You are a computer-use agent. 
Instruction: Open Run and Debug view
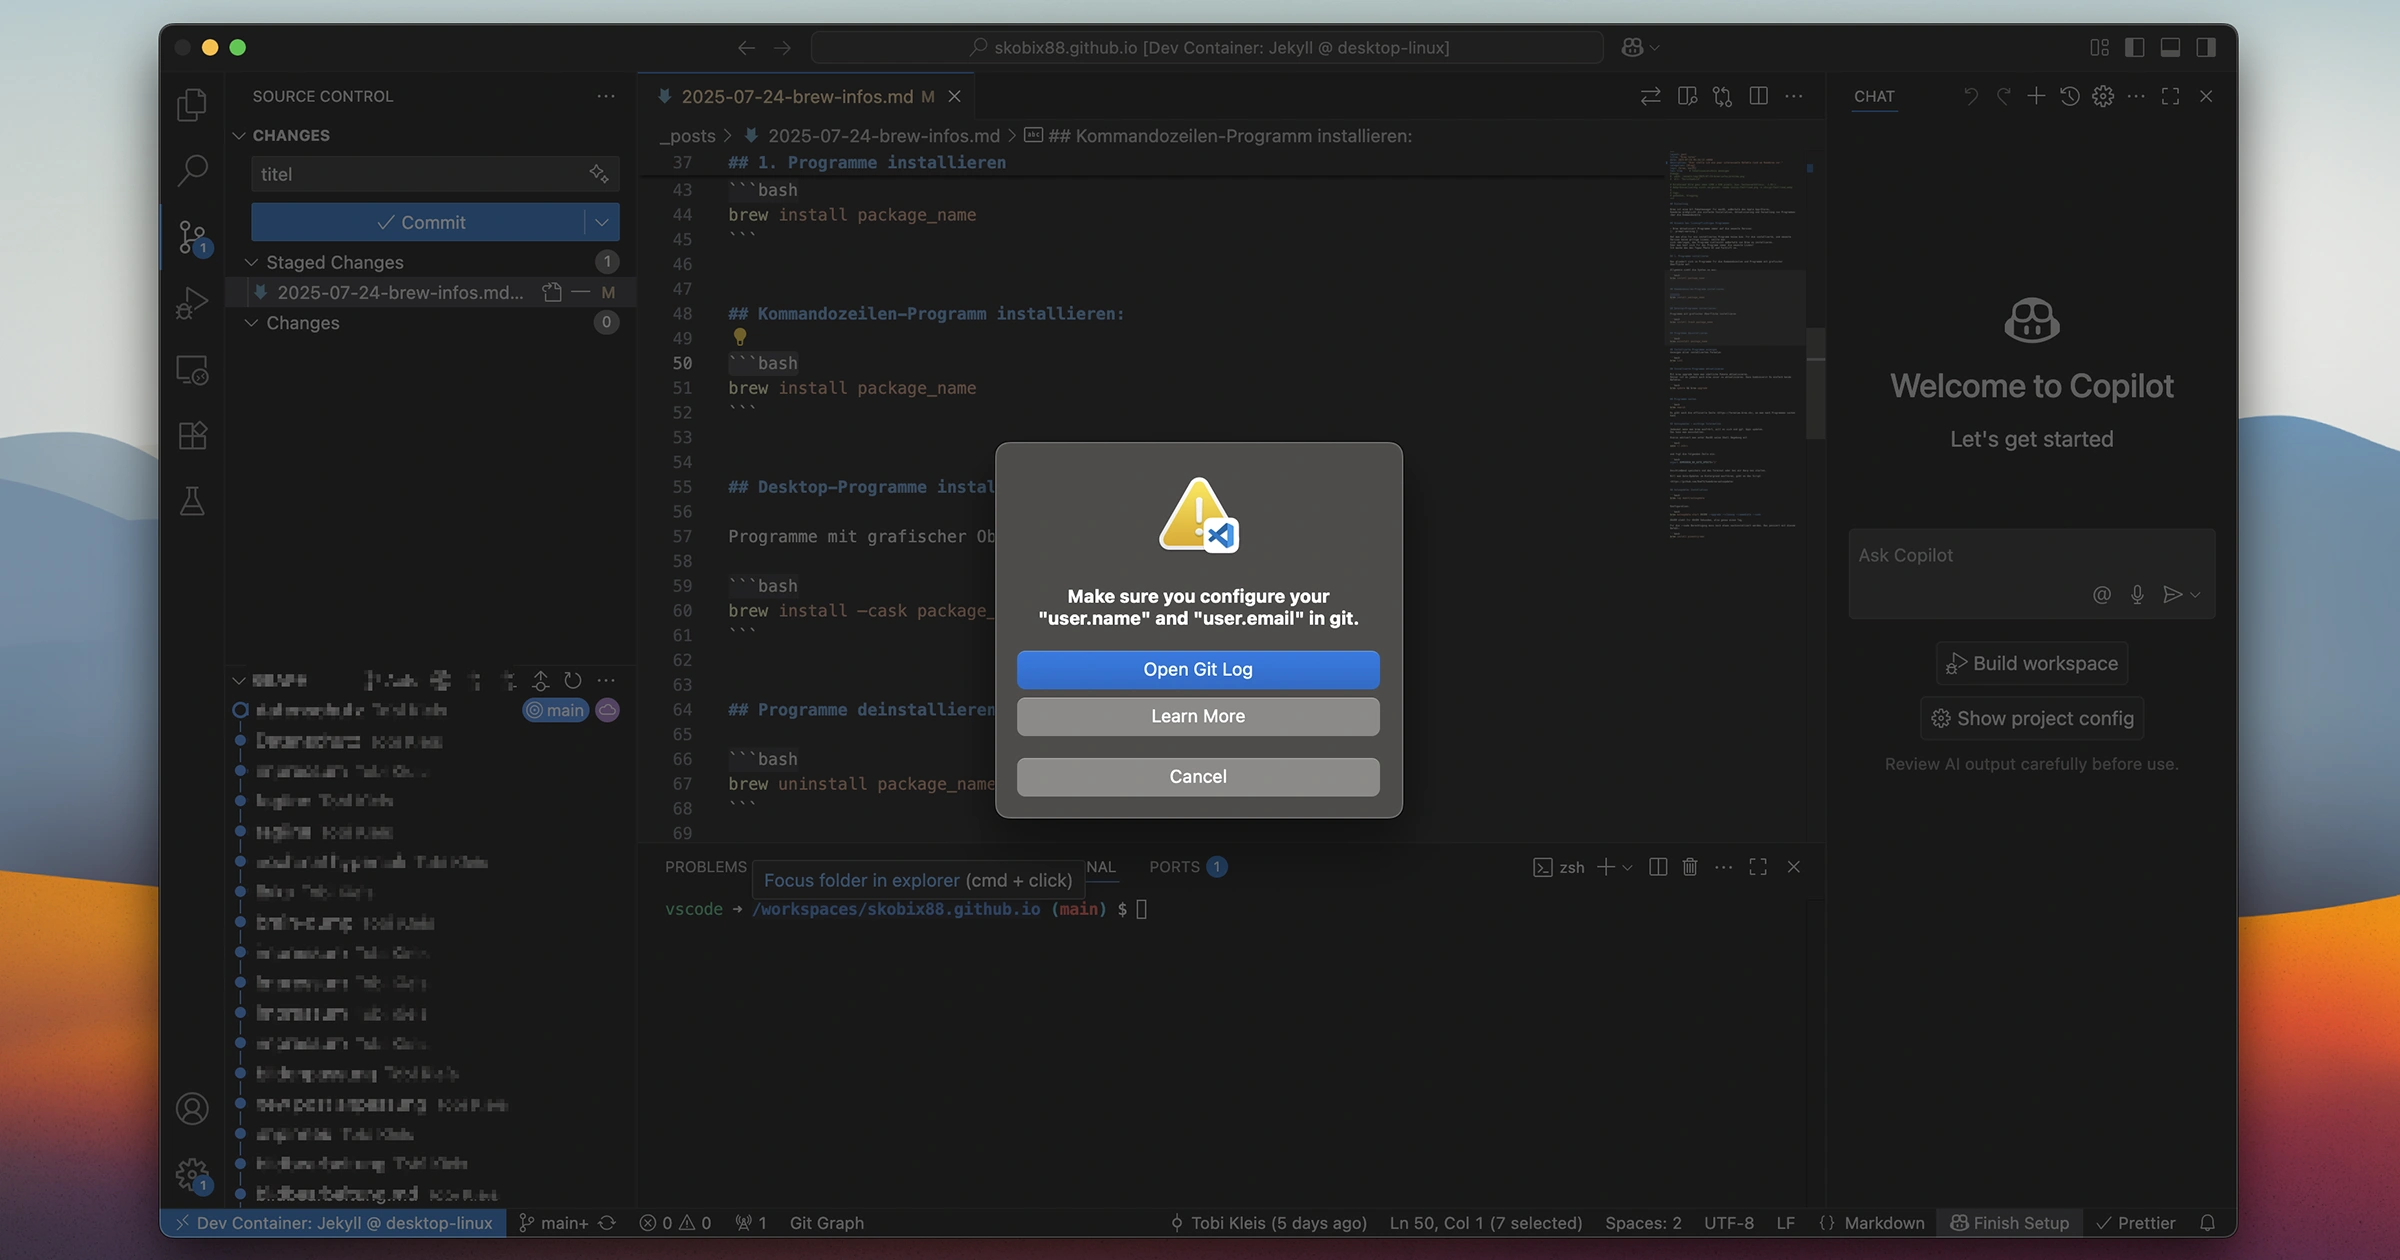tap(192, 303)
